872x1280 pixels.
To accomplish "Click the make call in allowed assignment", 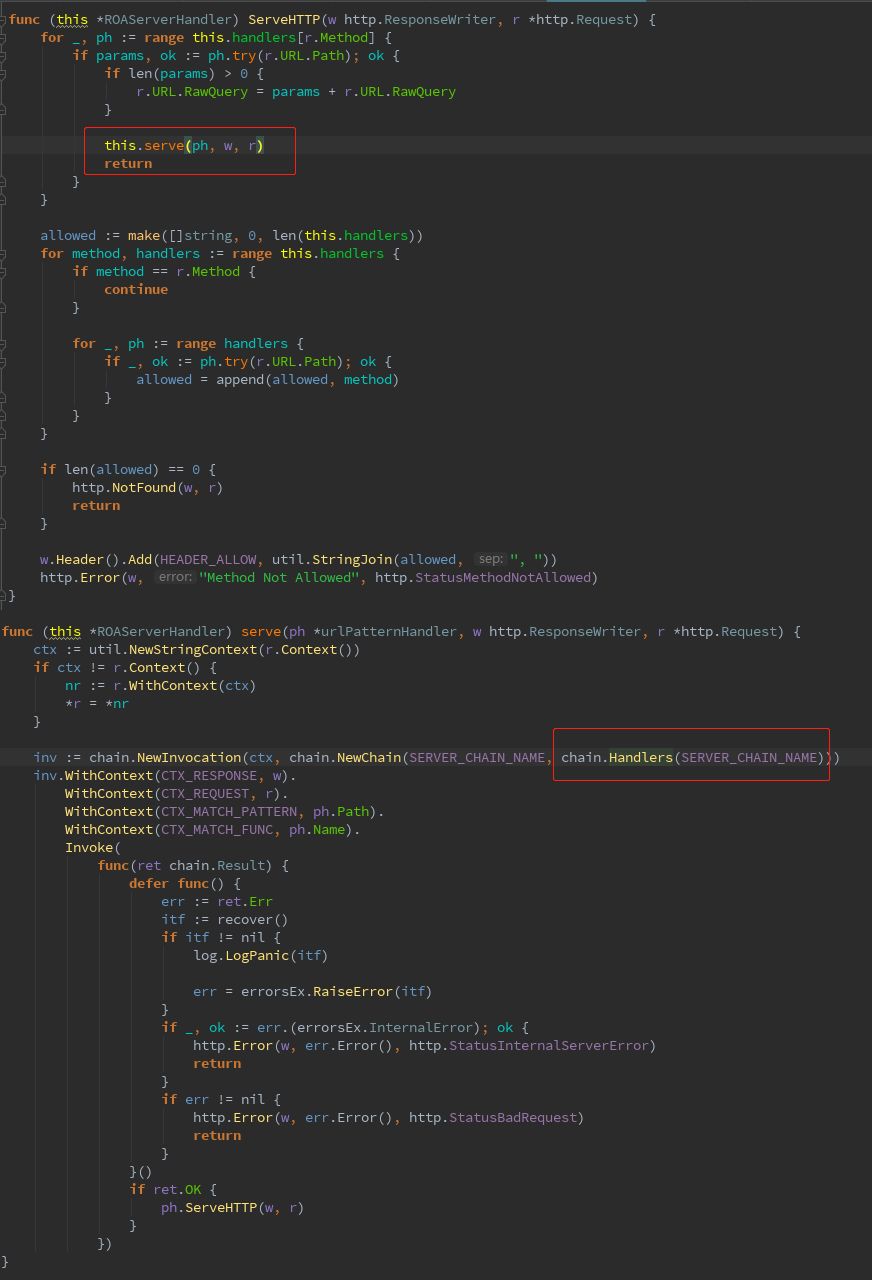I will [x=144, y=235].
